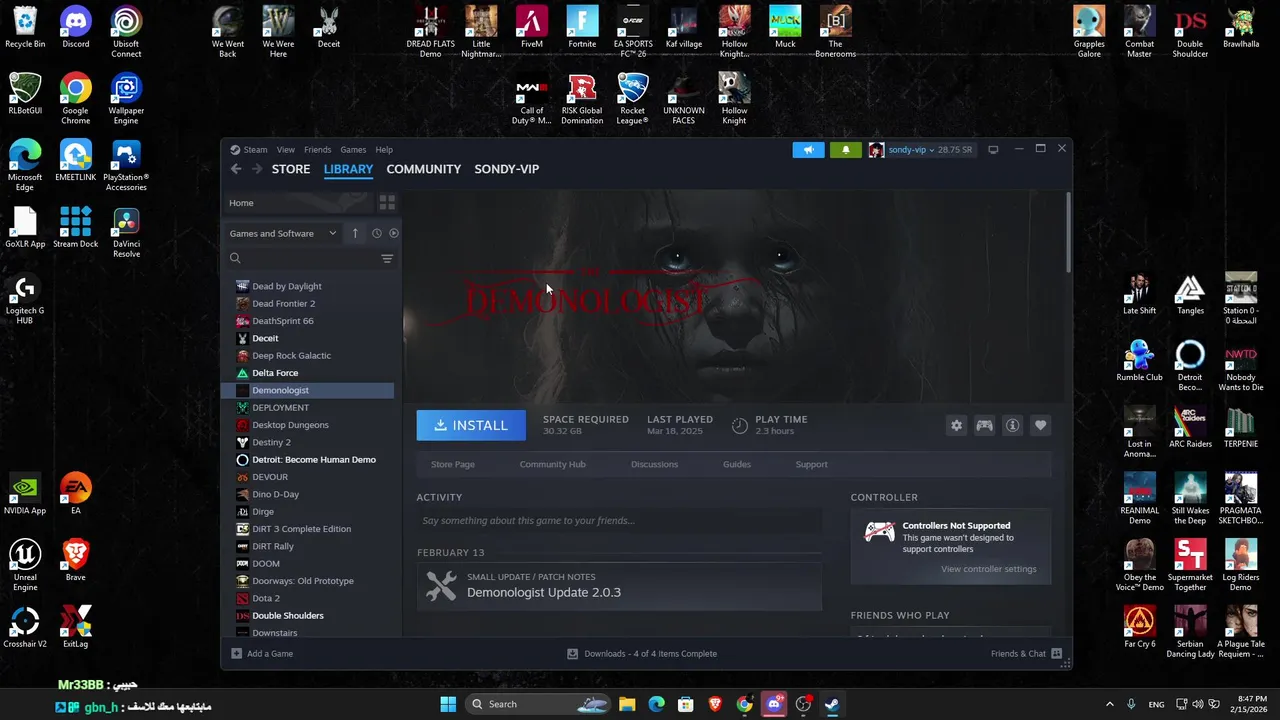
Task: Click the Steam announcements megaphone icon
Action: pyautogui.click(x=808, y=150)
